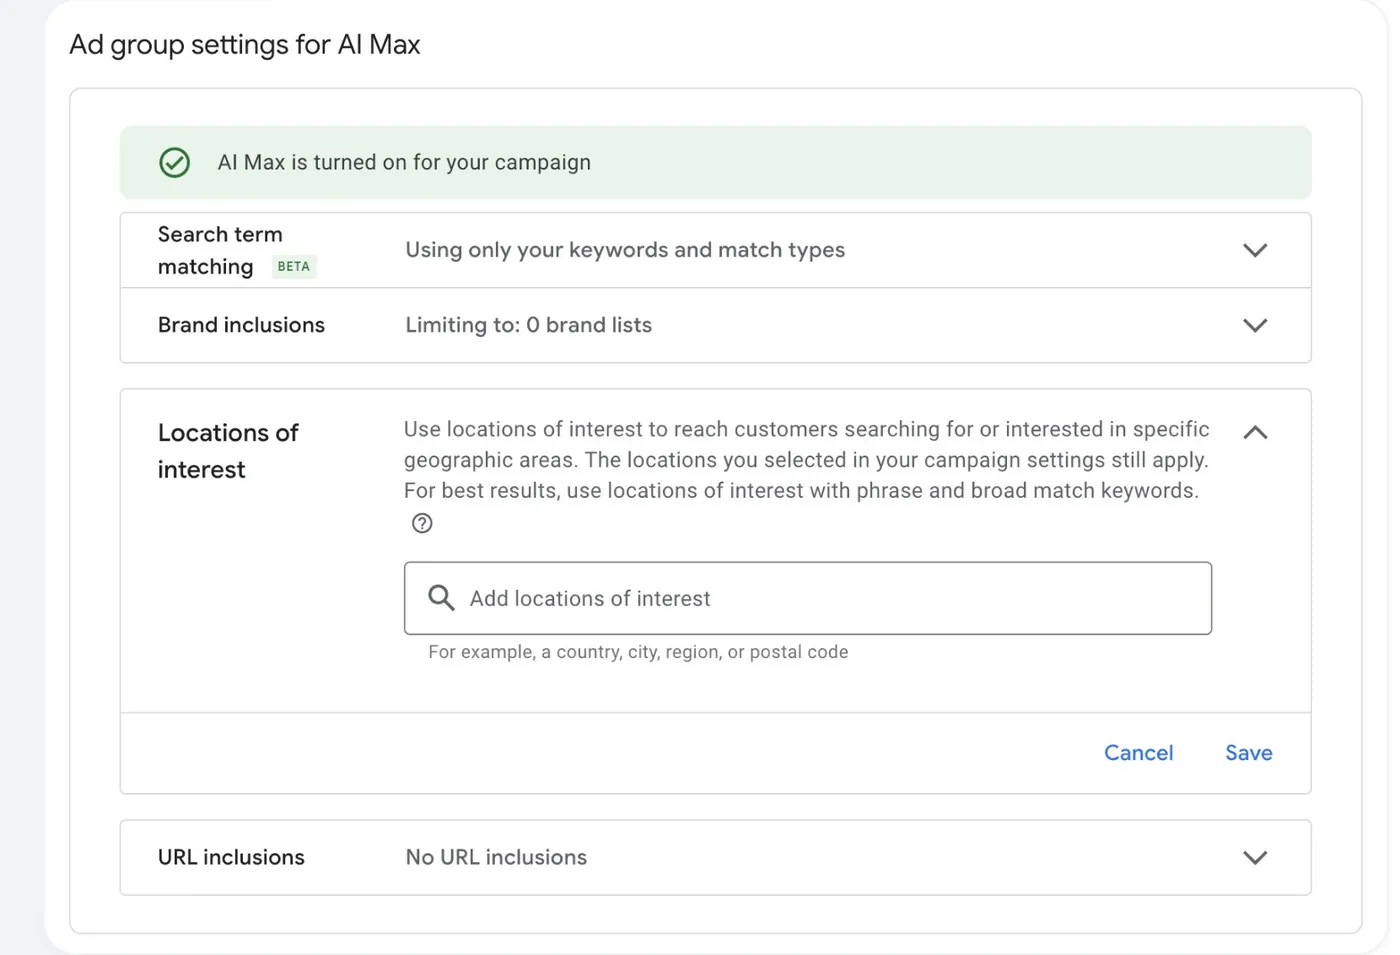This screenshot has height=955, width=1400.
Task: Focus the Add locations of interest field
Action: (808, 598)
